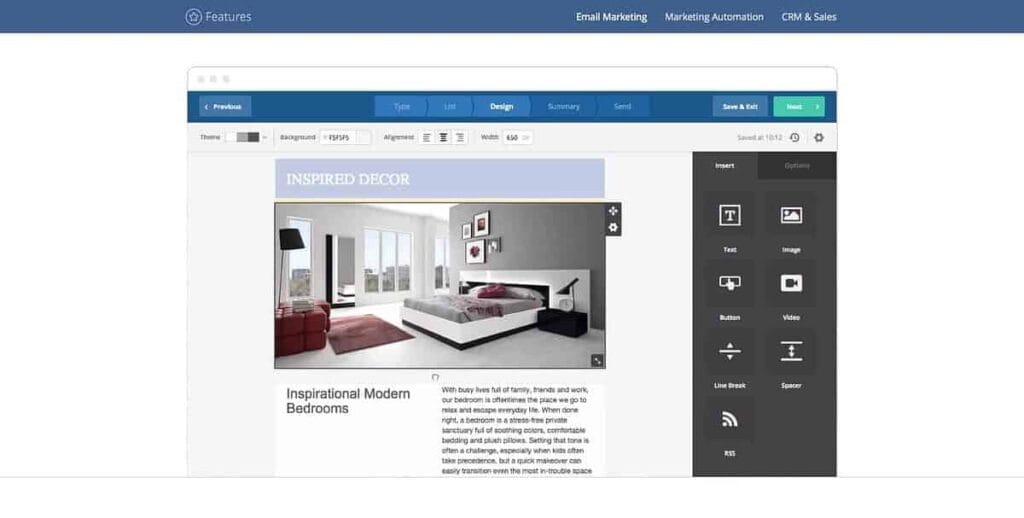Choose the Video insert block icon

(791, 283)
